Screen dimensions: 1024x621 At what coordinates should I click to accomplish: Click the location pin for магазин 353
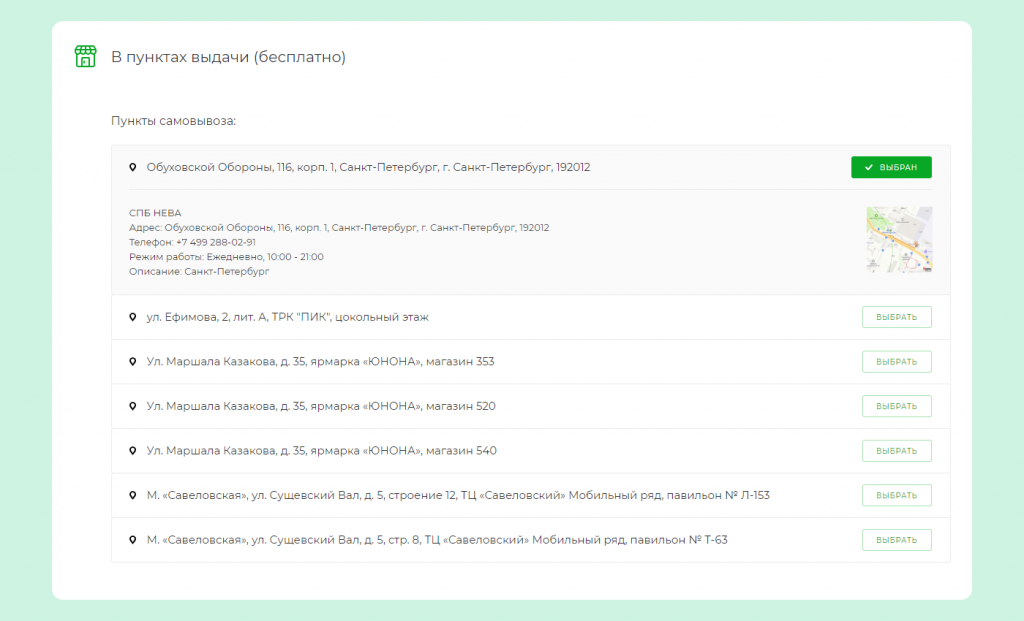click(x=133, y=361)
